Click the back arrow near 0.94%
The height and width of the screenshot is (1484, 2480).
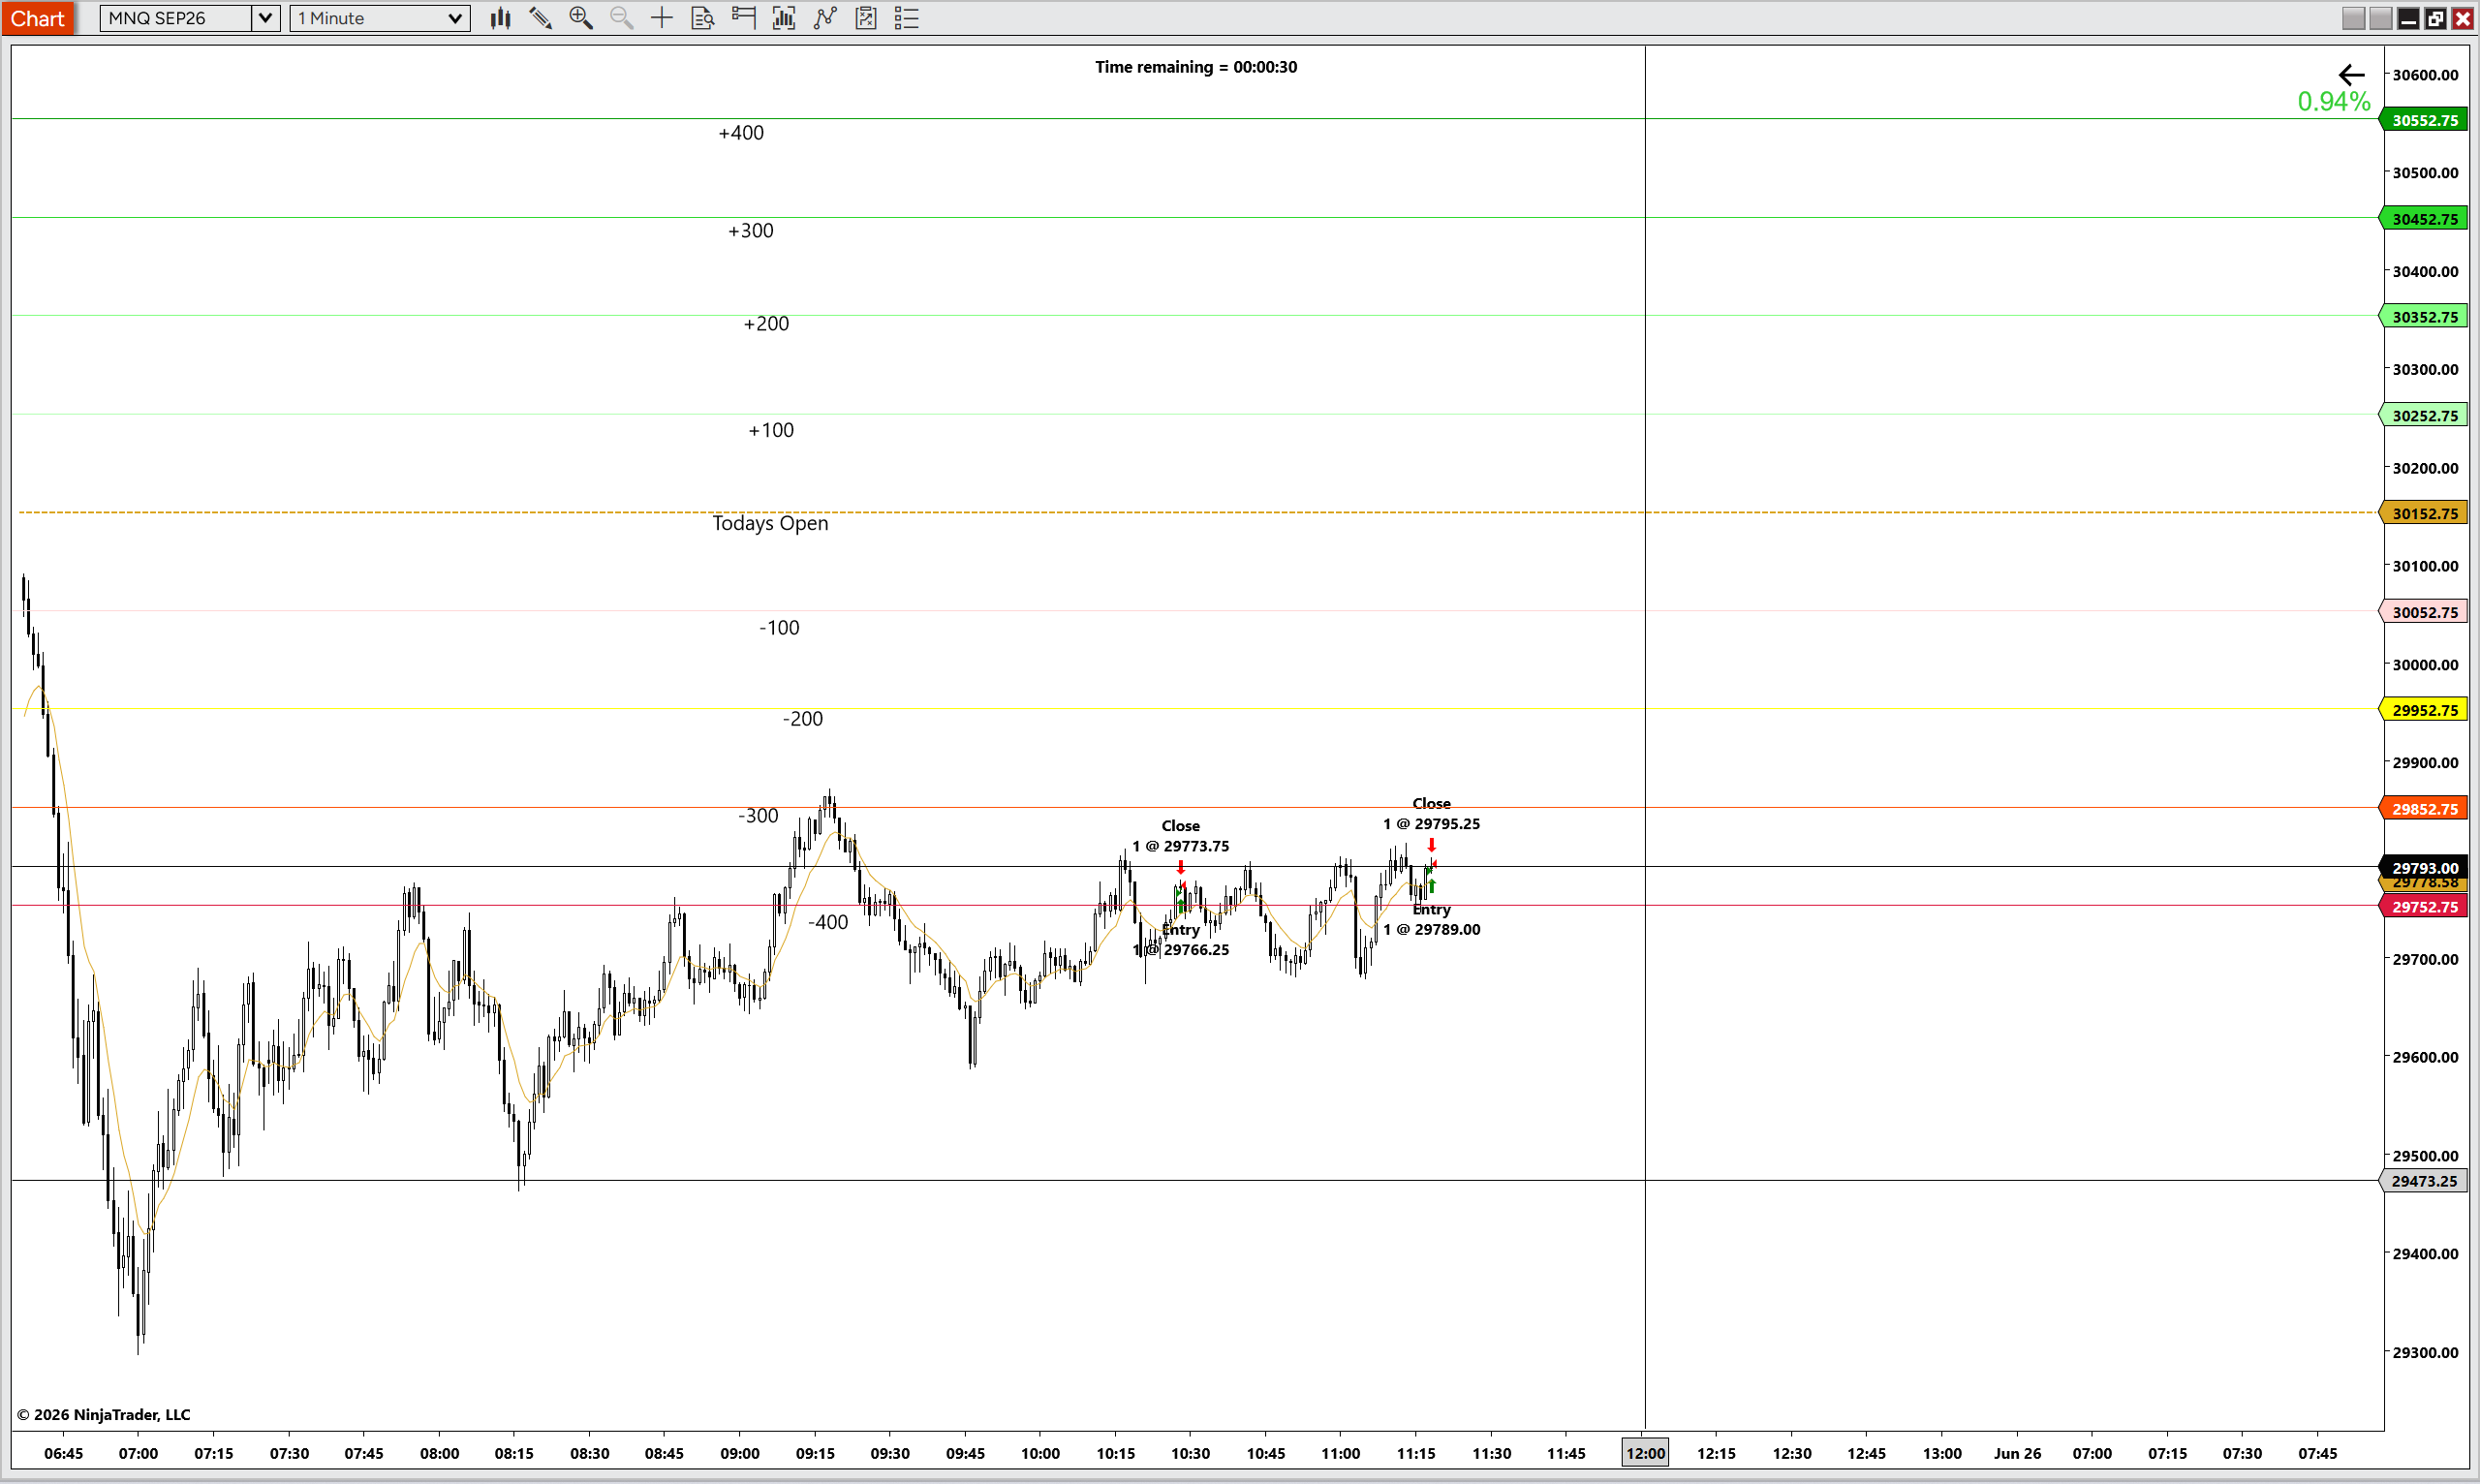point(2351,75)
